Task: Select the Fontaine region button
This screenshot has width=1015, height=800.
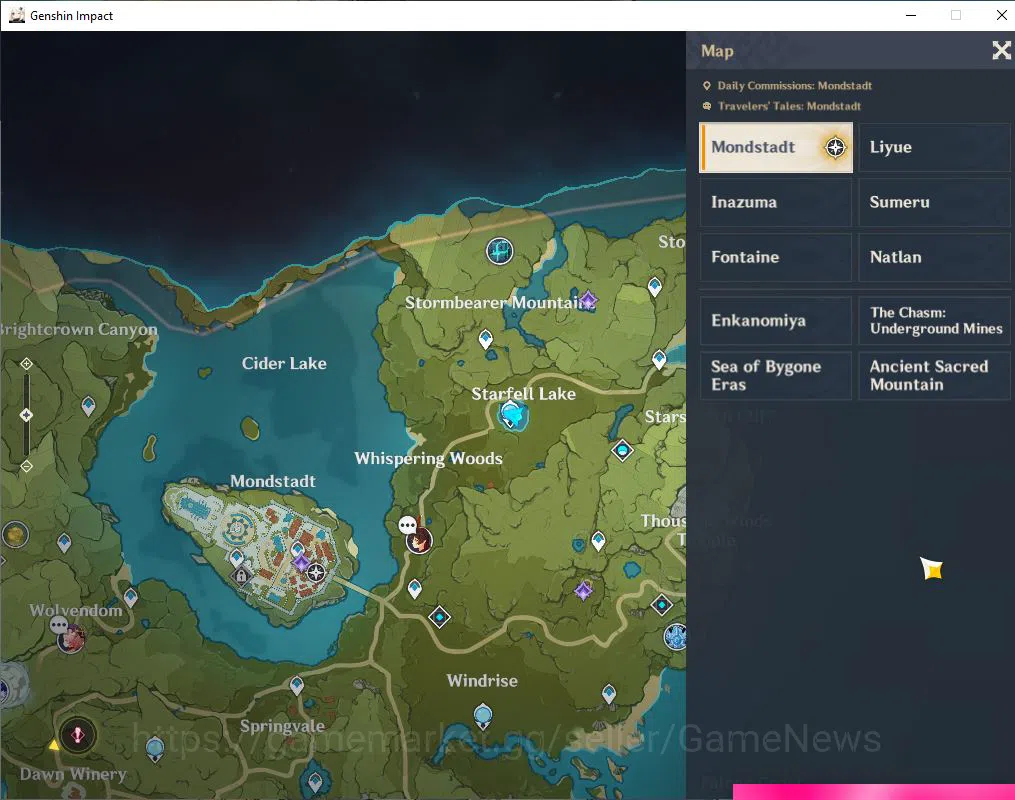Action: tap(775, 258)
